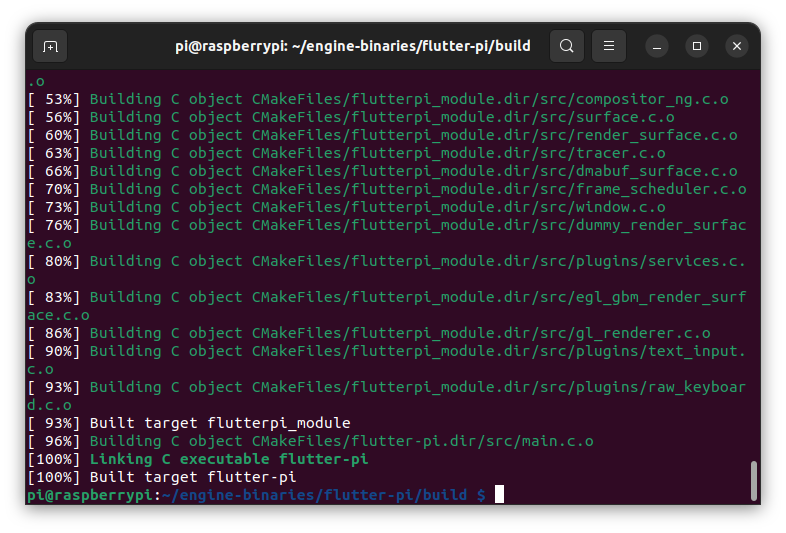This screenshot has width=786, height=533.
Task: Click the render_surface.c.o build line
Action: (x=383, y=135)
